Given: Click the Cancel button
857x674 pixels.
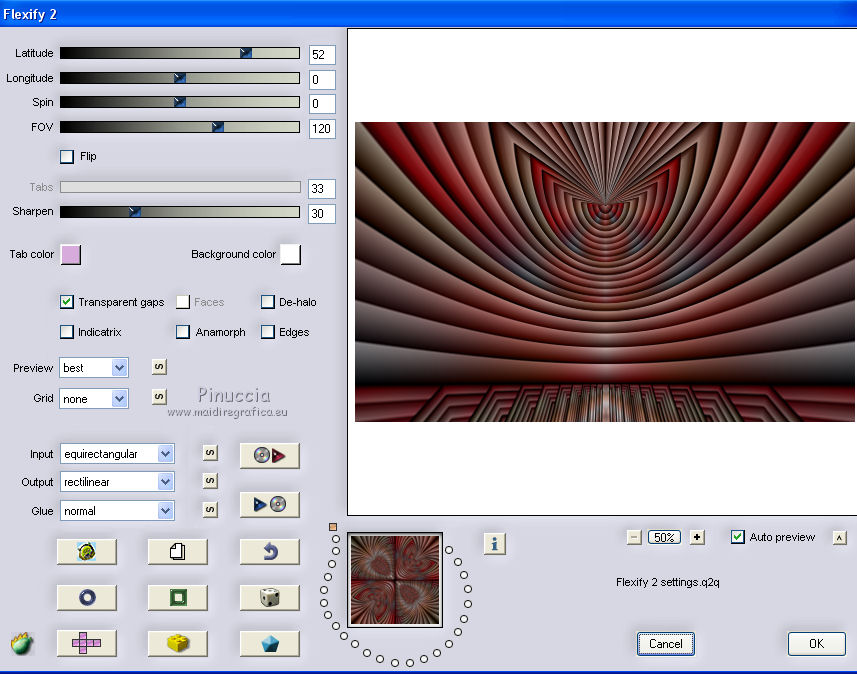Looking at the screenshot, I should 666,644.
